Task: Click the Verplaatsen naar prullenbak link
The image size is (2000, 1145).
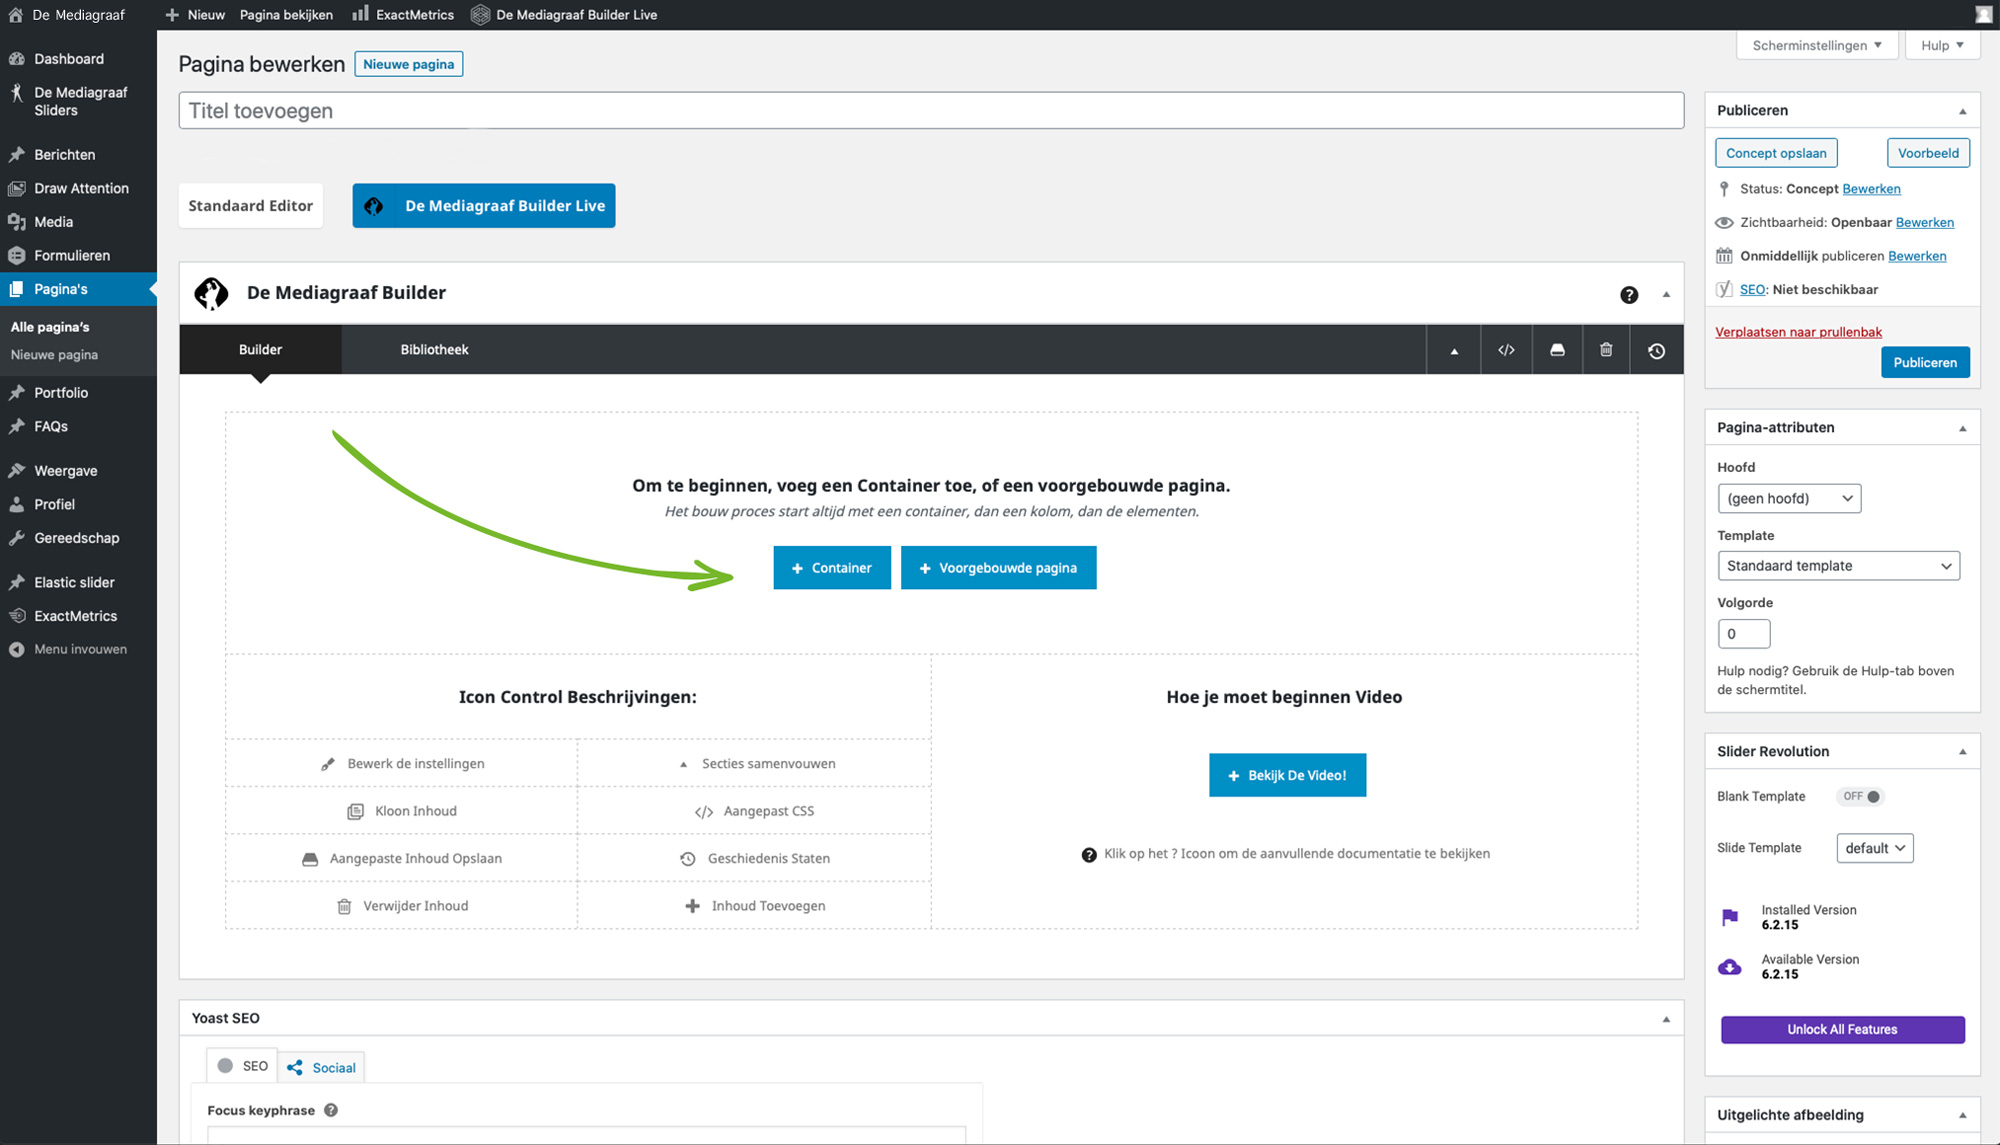Action: pyautogui.click(x=1798, y=332)
